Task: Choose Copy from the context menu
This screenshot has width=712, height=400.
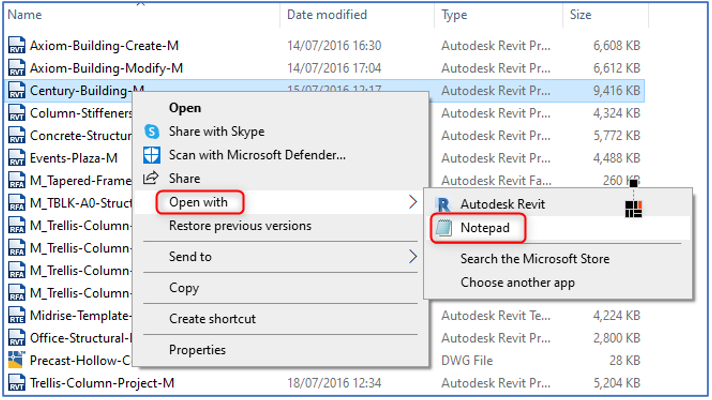Action: point(184,288)
